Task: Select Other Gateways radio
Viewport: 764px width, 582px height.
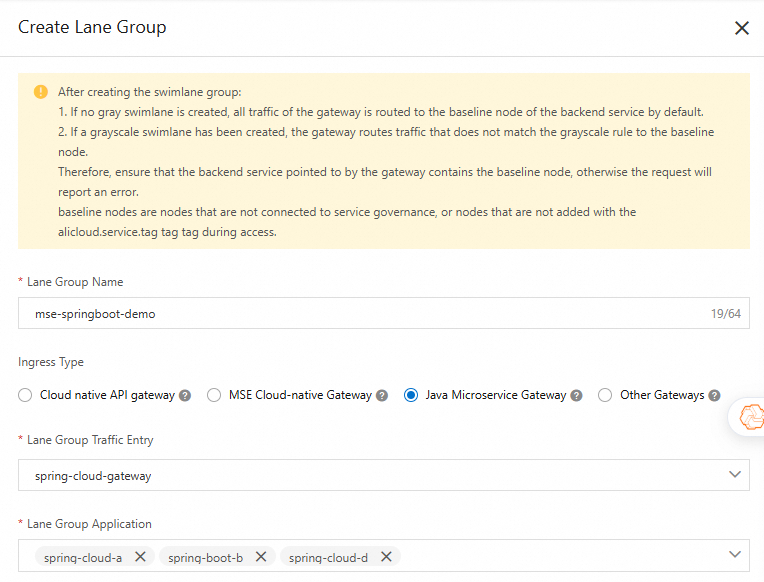Action: coord(605,395)
